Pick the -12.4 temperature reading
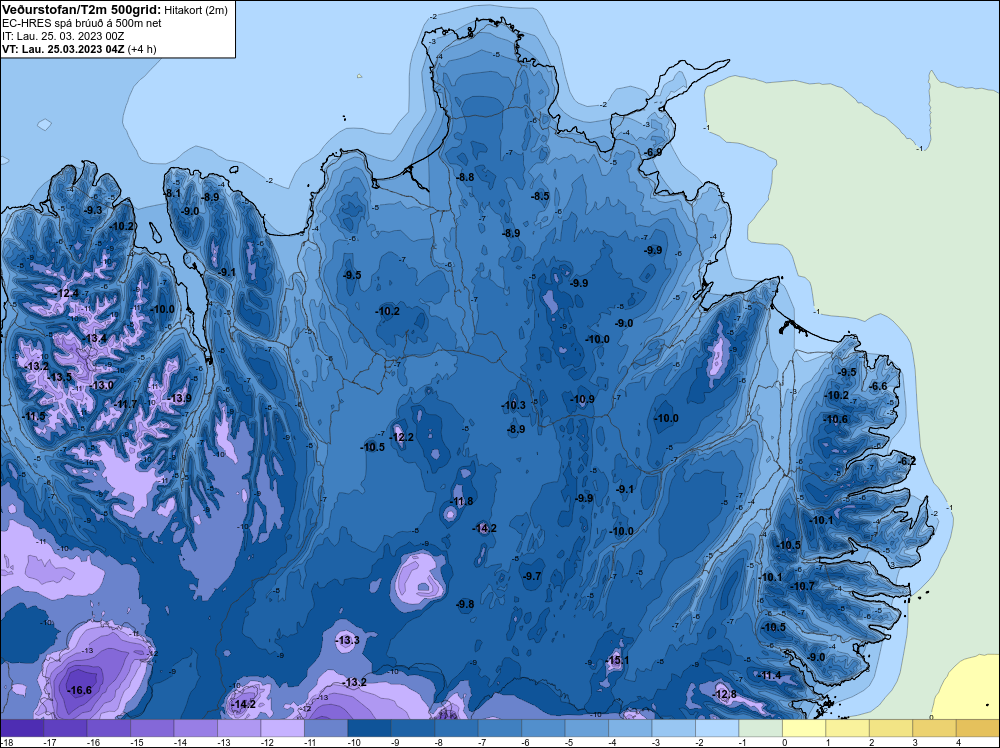 tap(66, 293)
